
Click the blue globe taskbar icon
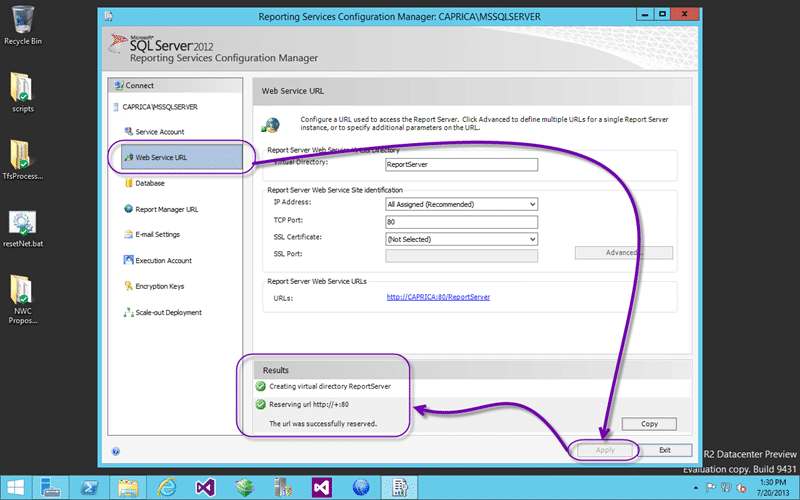point(361,488)
